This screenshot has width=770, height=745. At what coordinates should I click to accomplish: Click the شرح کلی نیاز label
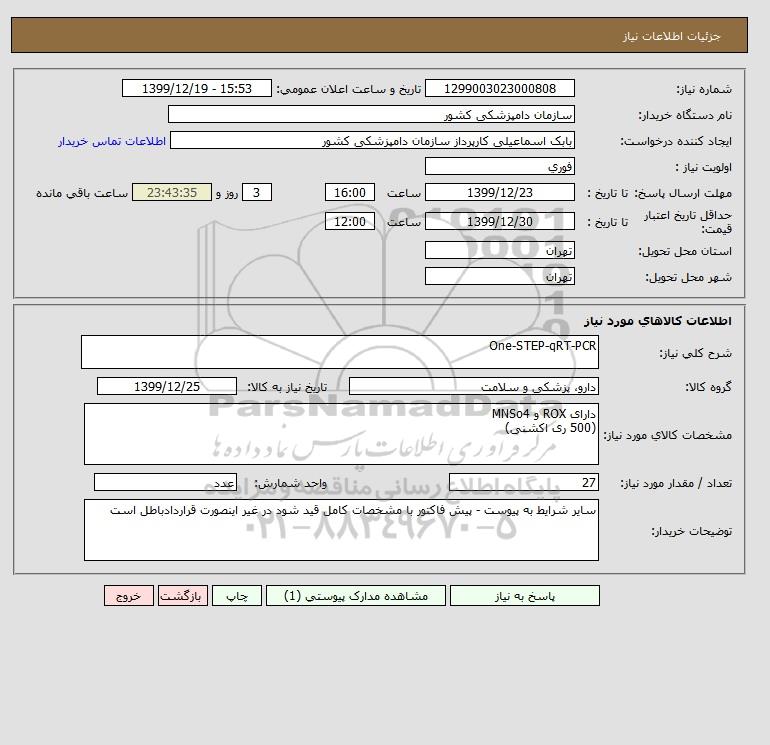(695, 353)
